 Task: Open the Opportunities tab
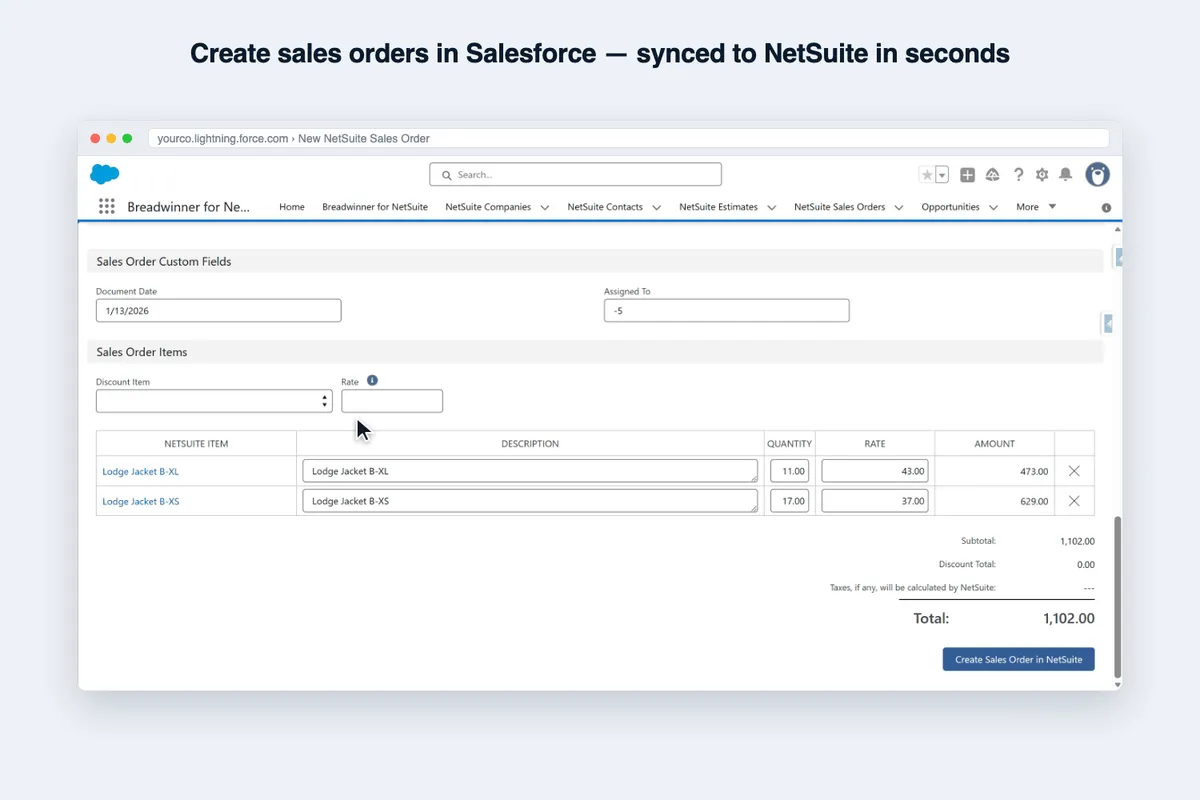point(950,207)
